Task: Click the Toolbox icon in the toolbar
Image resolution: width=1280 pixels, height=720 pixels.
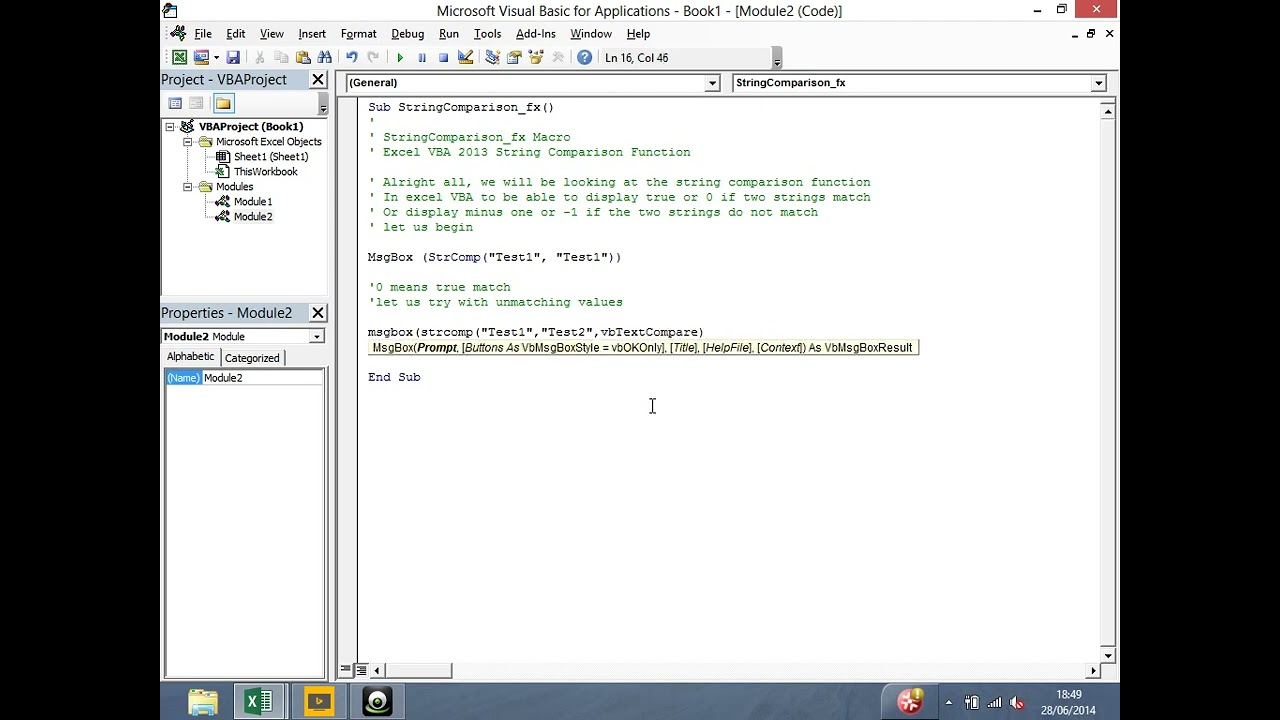Action: point(558,58)
